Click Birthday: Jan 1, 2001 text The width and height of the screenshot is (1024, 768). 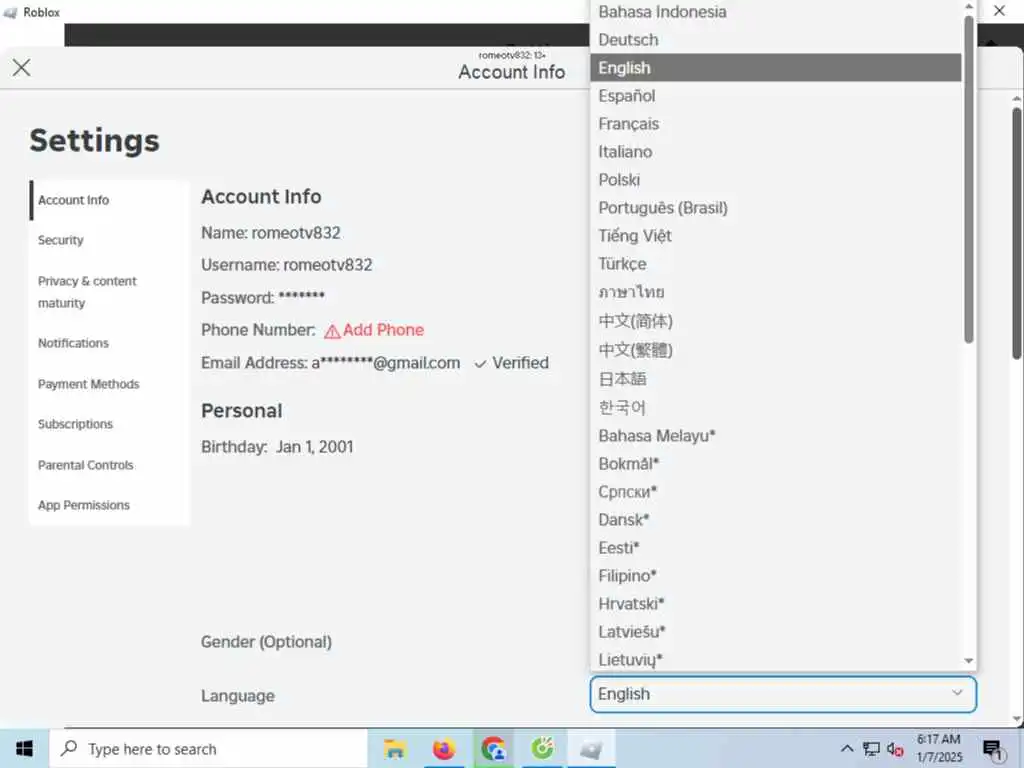pyautogui.click(x=277, y=447)
